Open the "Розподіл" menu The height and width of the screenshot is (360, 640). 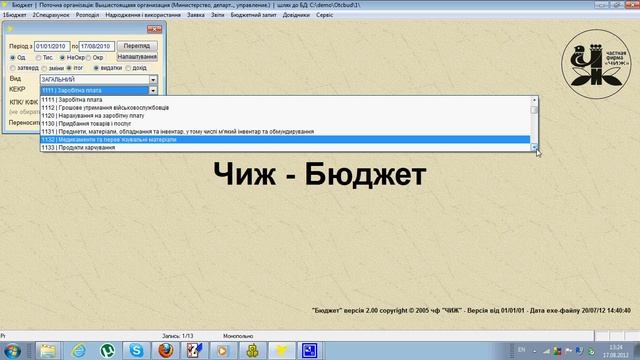coord(87,15)
